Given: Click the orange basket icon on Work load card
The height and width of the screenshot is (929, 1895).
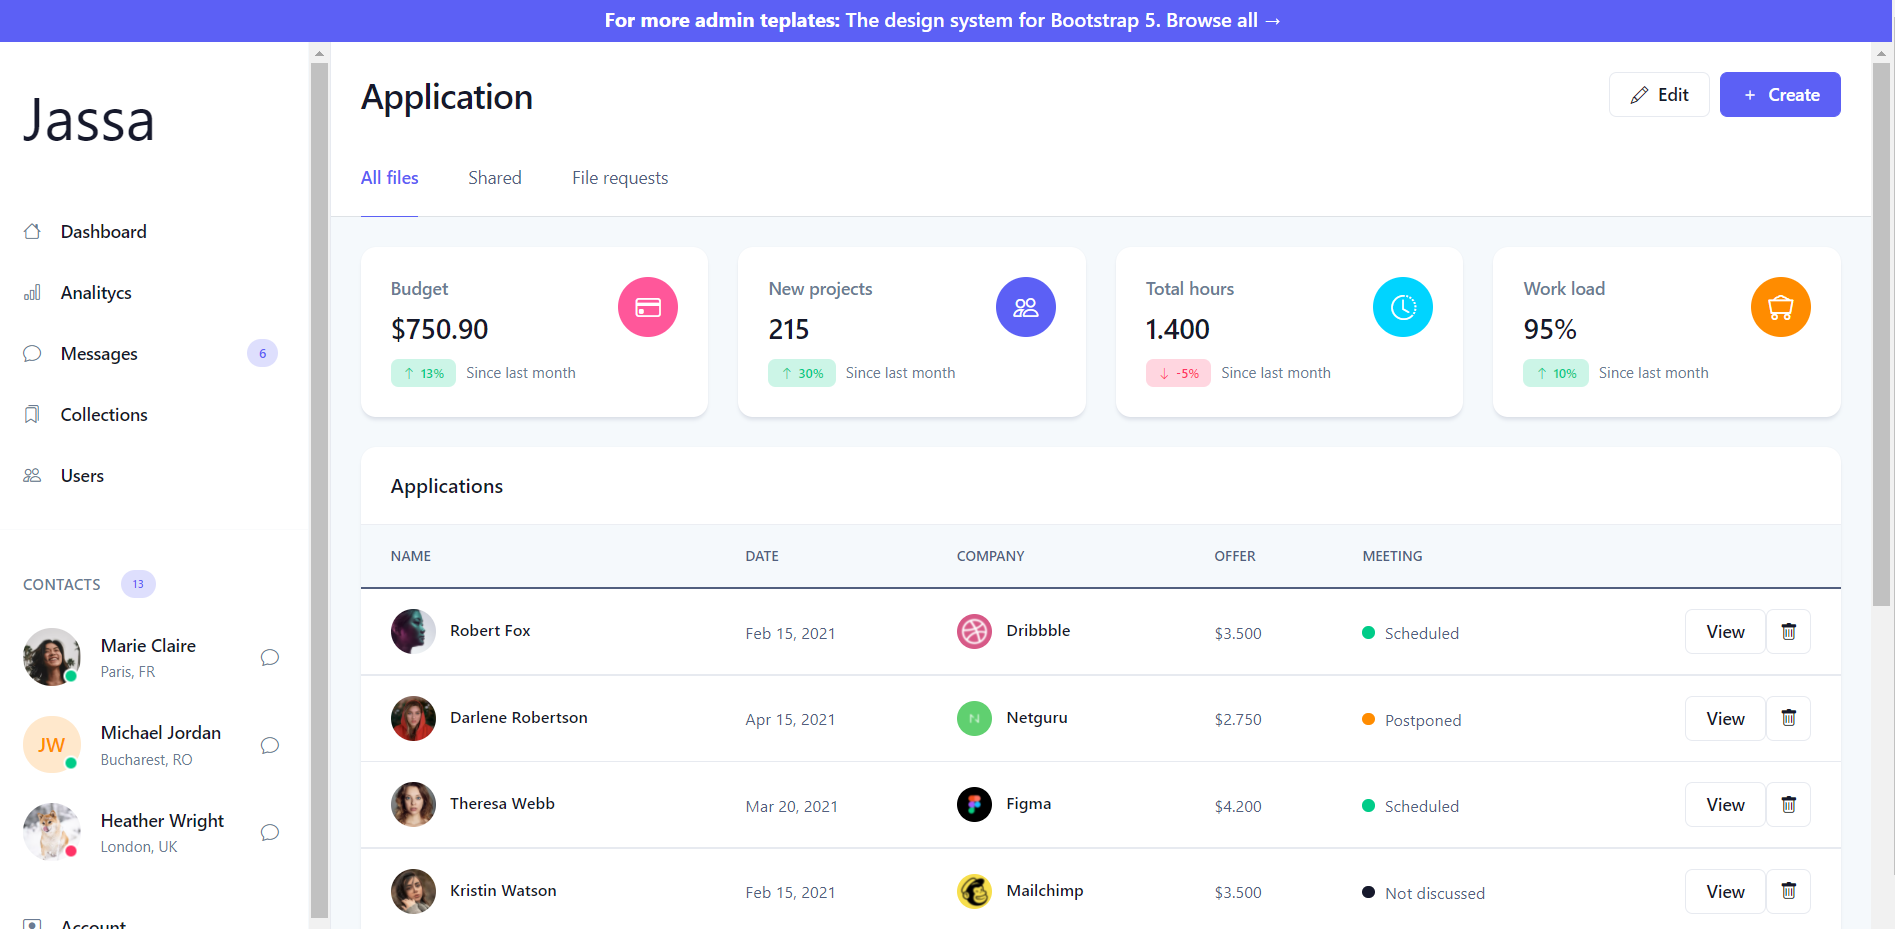Looking at the screenshot, I should click(x=1780, y=307).
